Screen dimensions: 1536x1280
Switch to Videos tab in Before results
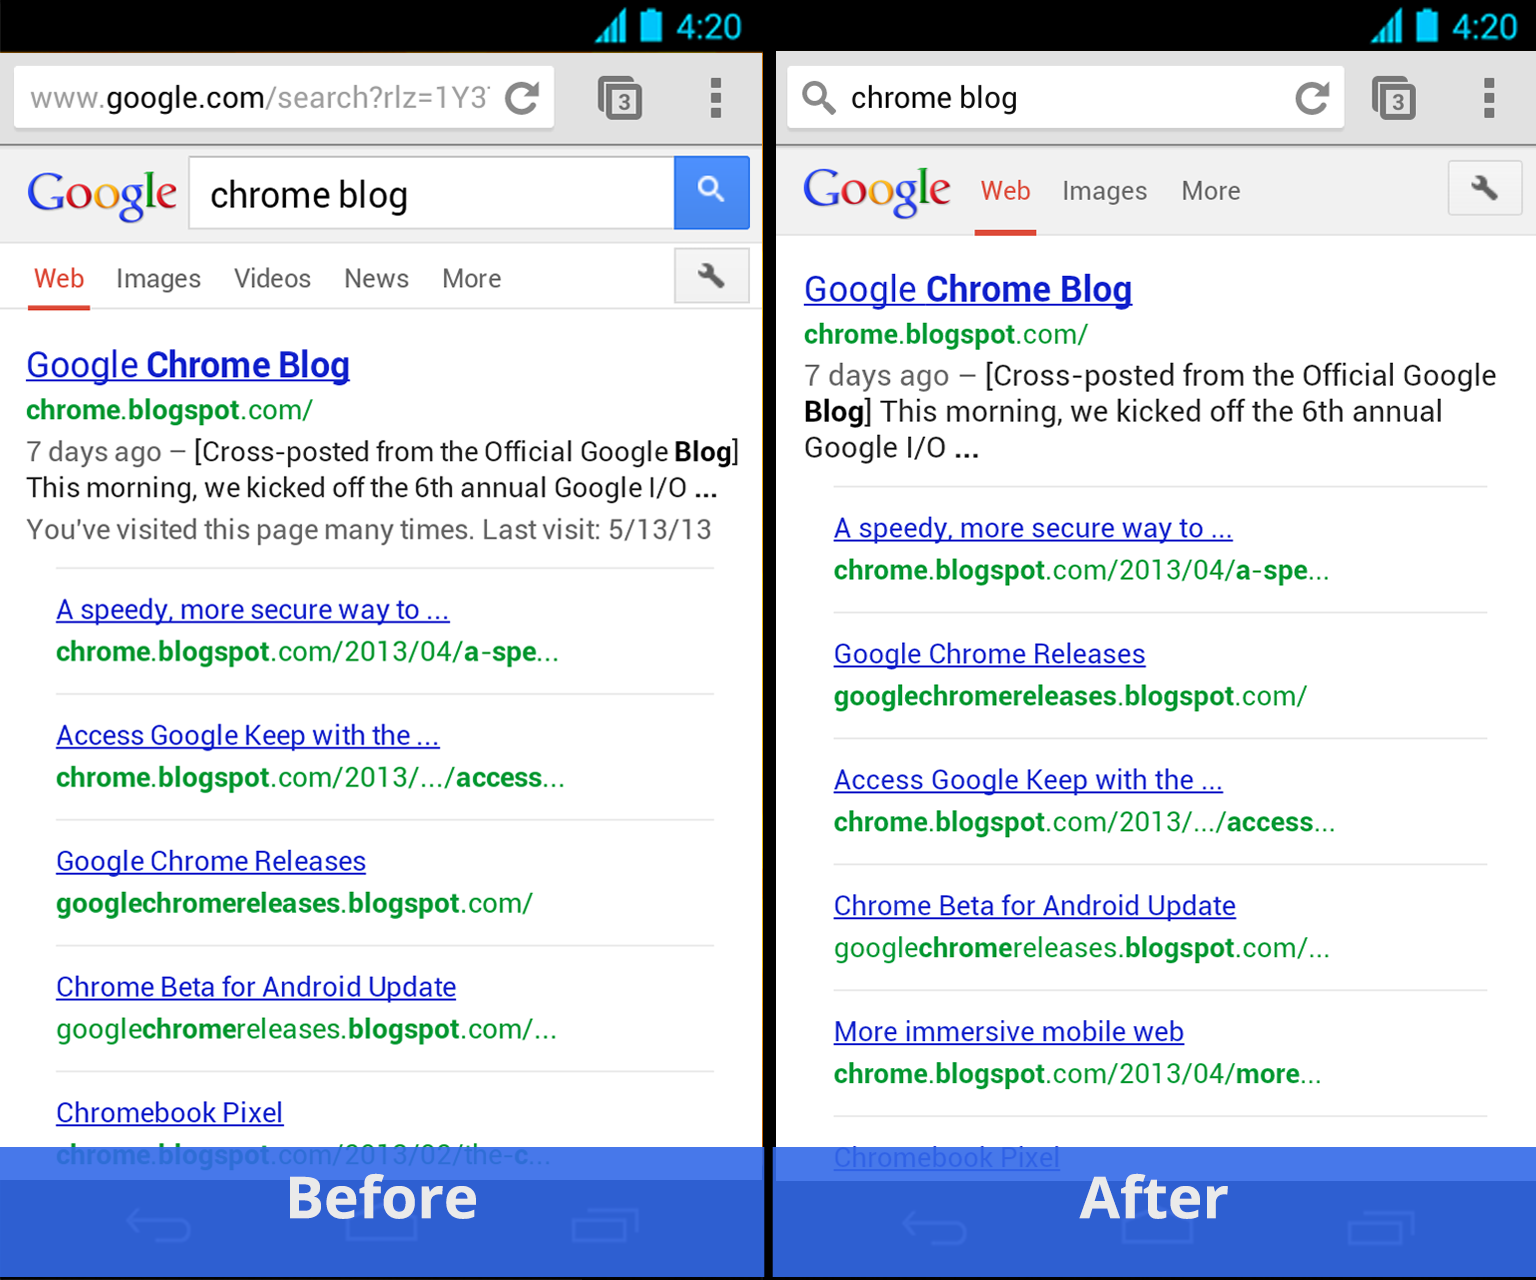coord(272,278)
